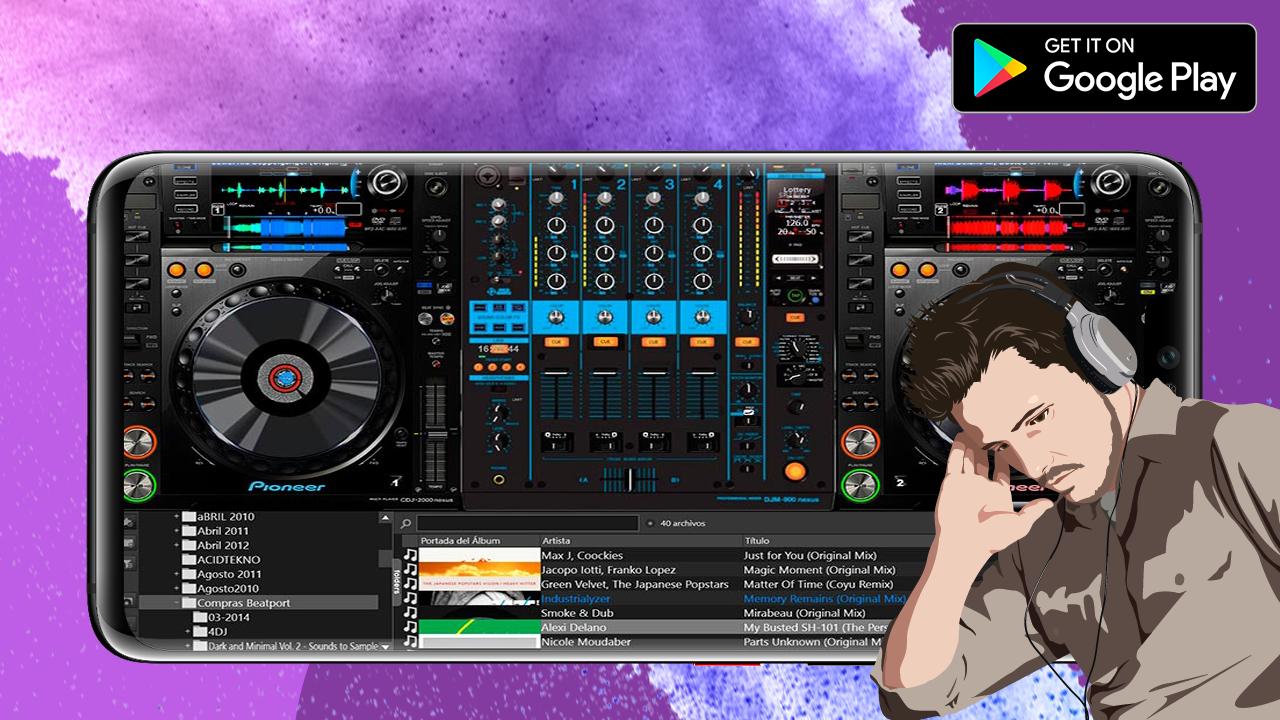Sort tracks by the Título column header
1280x720 pixels.
click(x=757, y=541)
